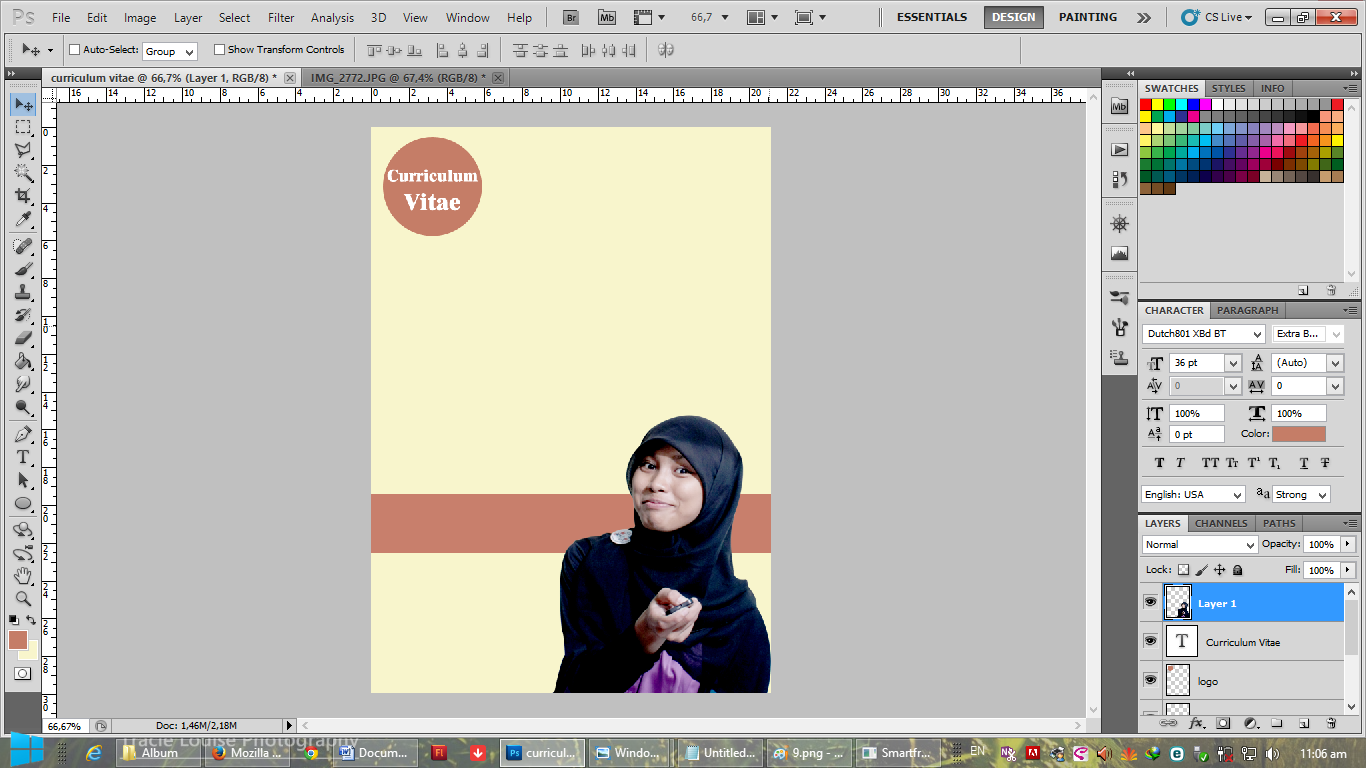Toggle Quick Mask mode

pos(22,674)
